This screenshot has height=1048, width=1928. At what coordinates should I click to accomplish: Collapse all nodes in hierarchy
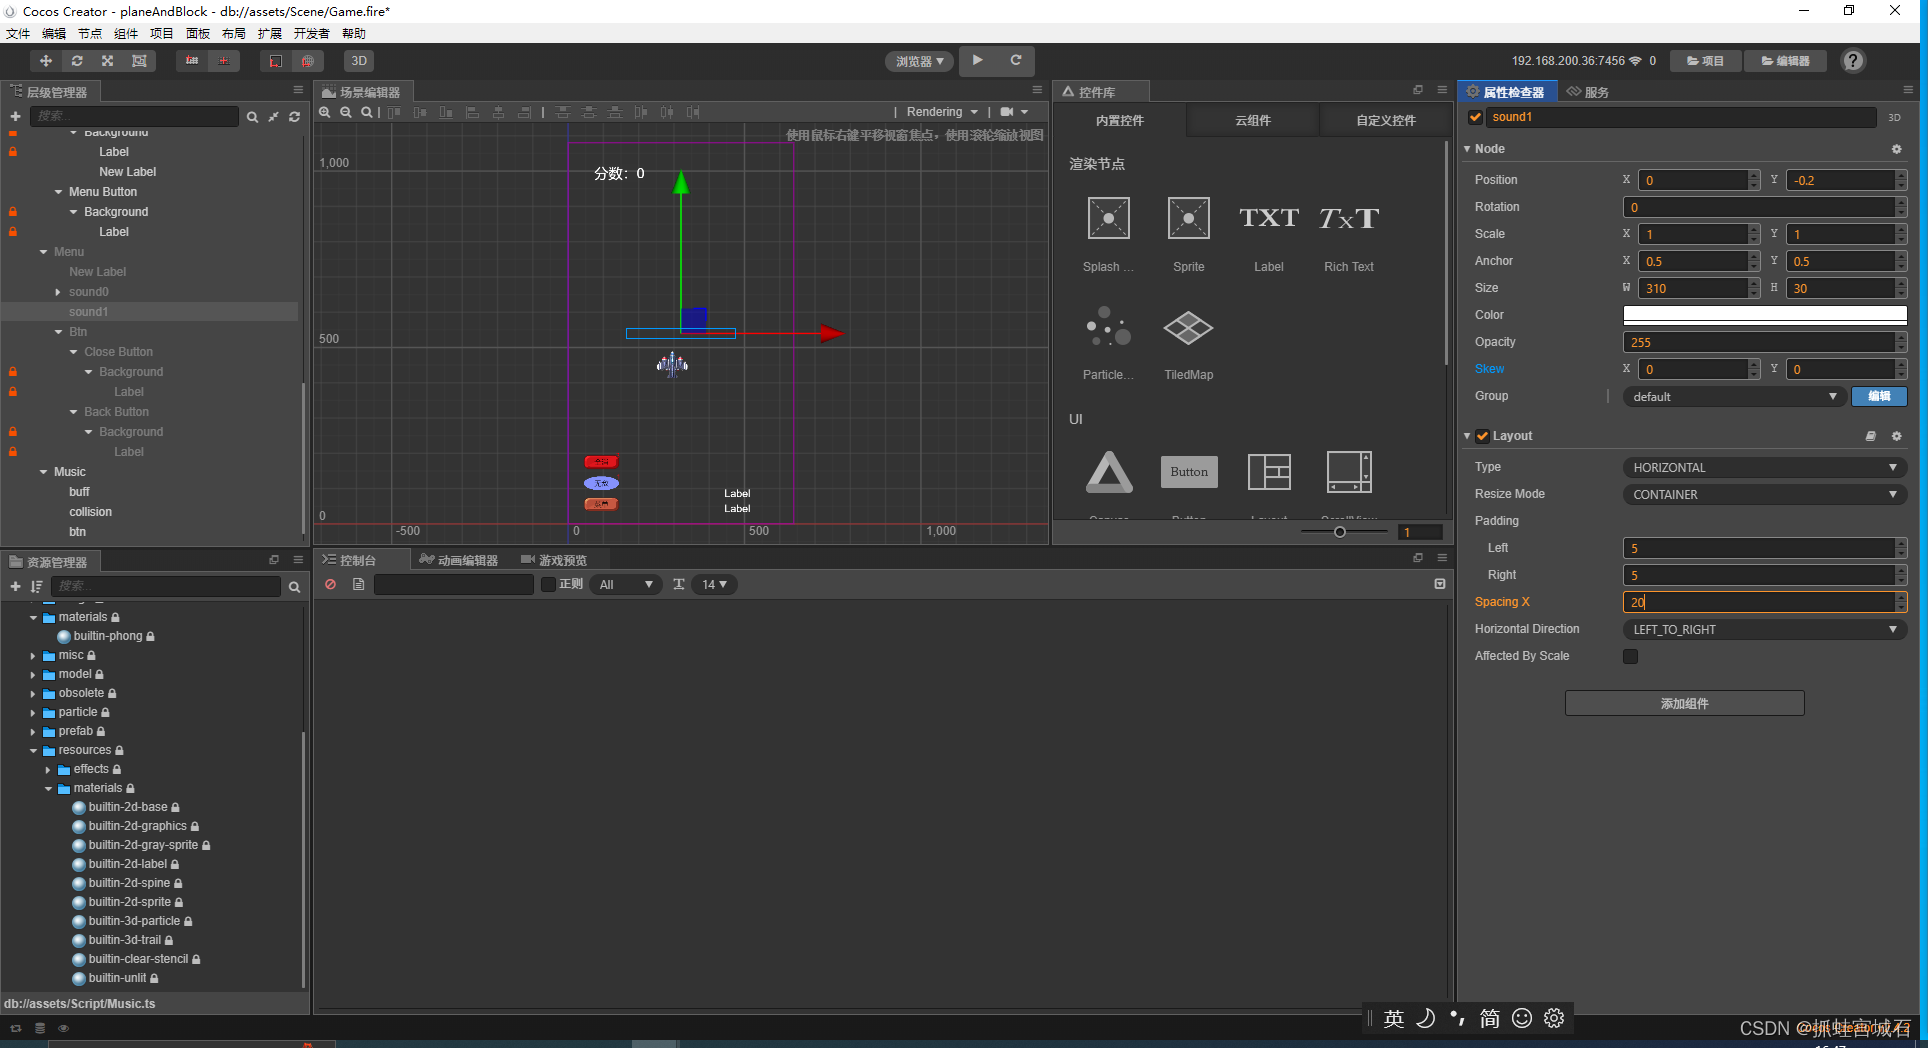(273, 117)
